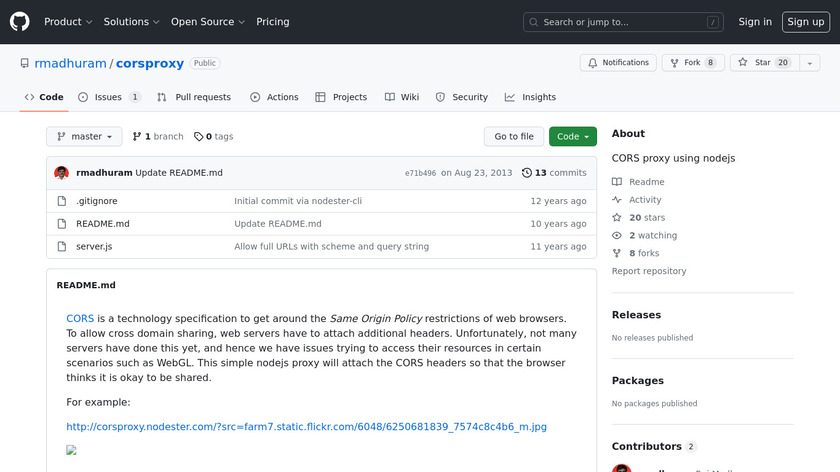Expand the Solutions menu
This screenshot has height=472, width=840.
131,22
